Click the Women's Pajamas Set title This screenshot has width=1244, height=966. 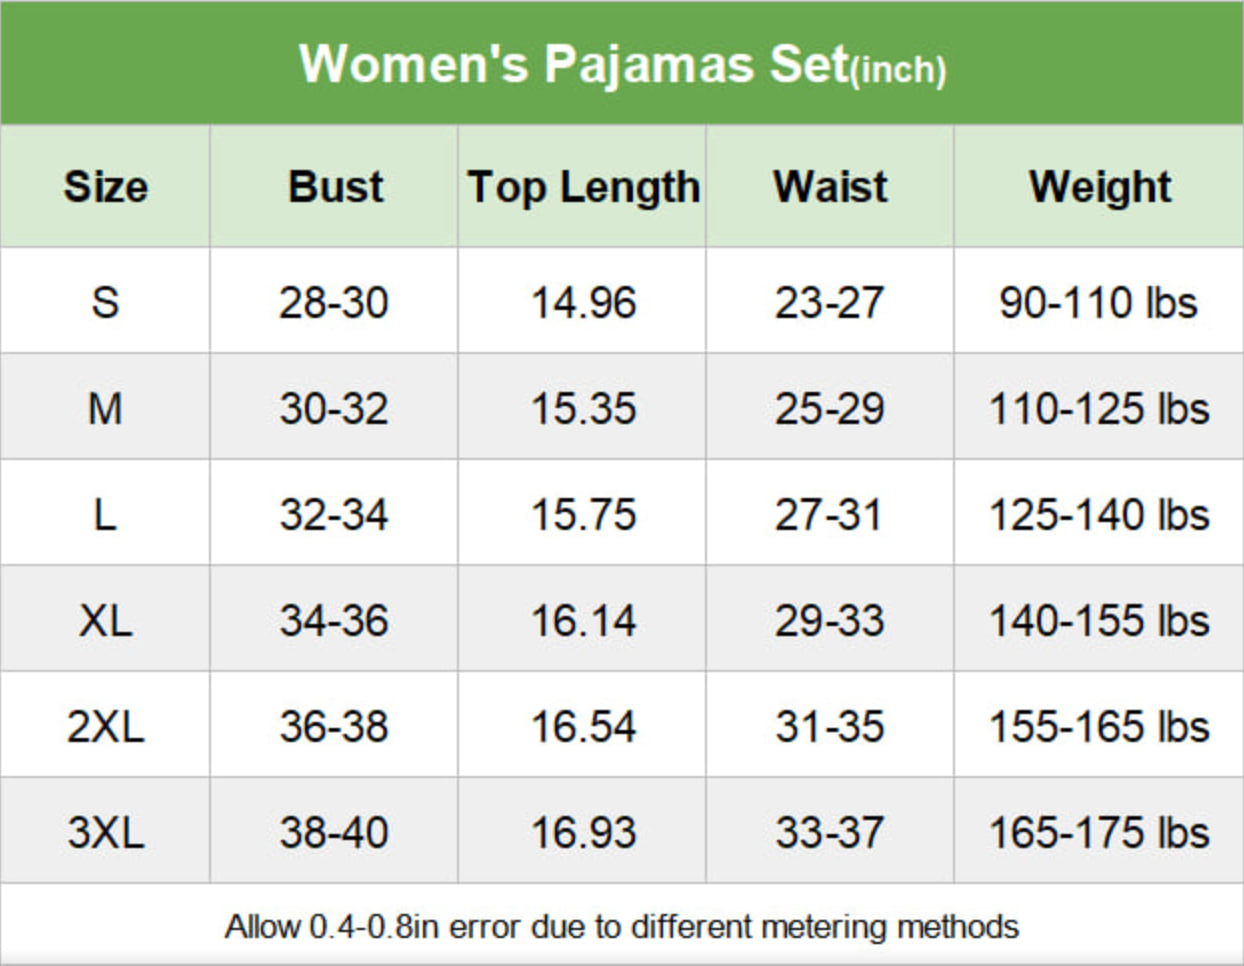pyautogui.click(x=622, y=65)
